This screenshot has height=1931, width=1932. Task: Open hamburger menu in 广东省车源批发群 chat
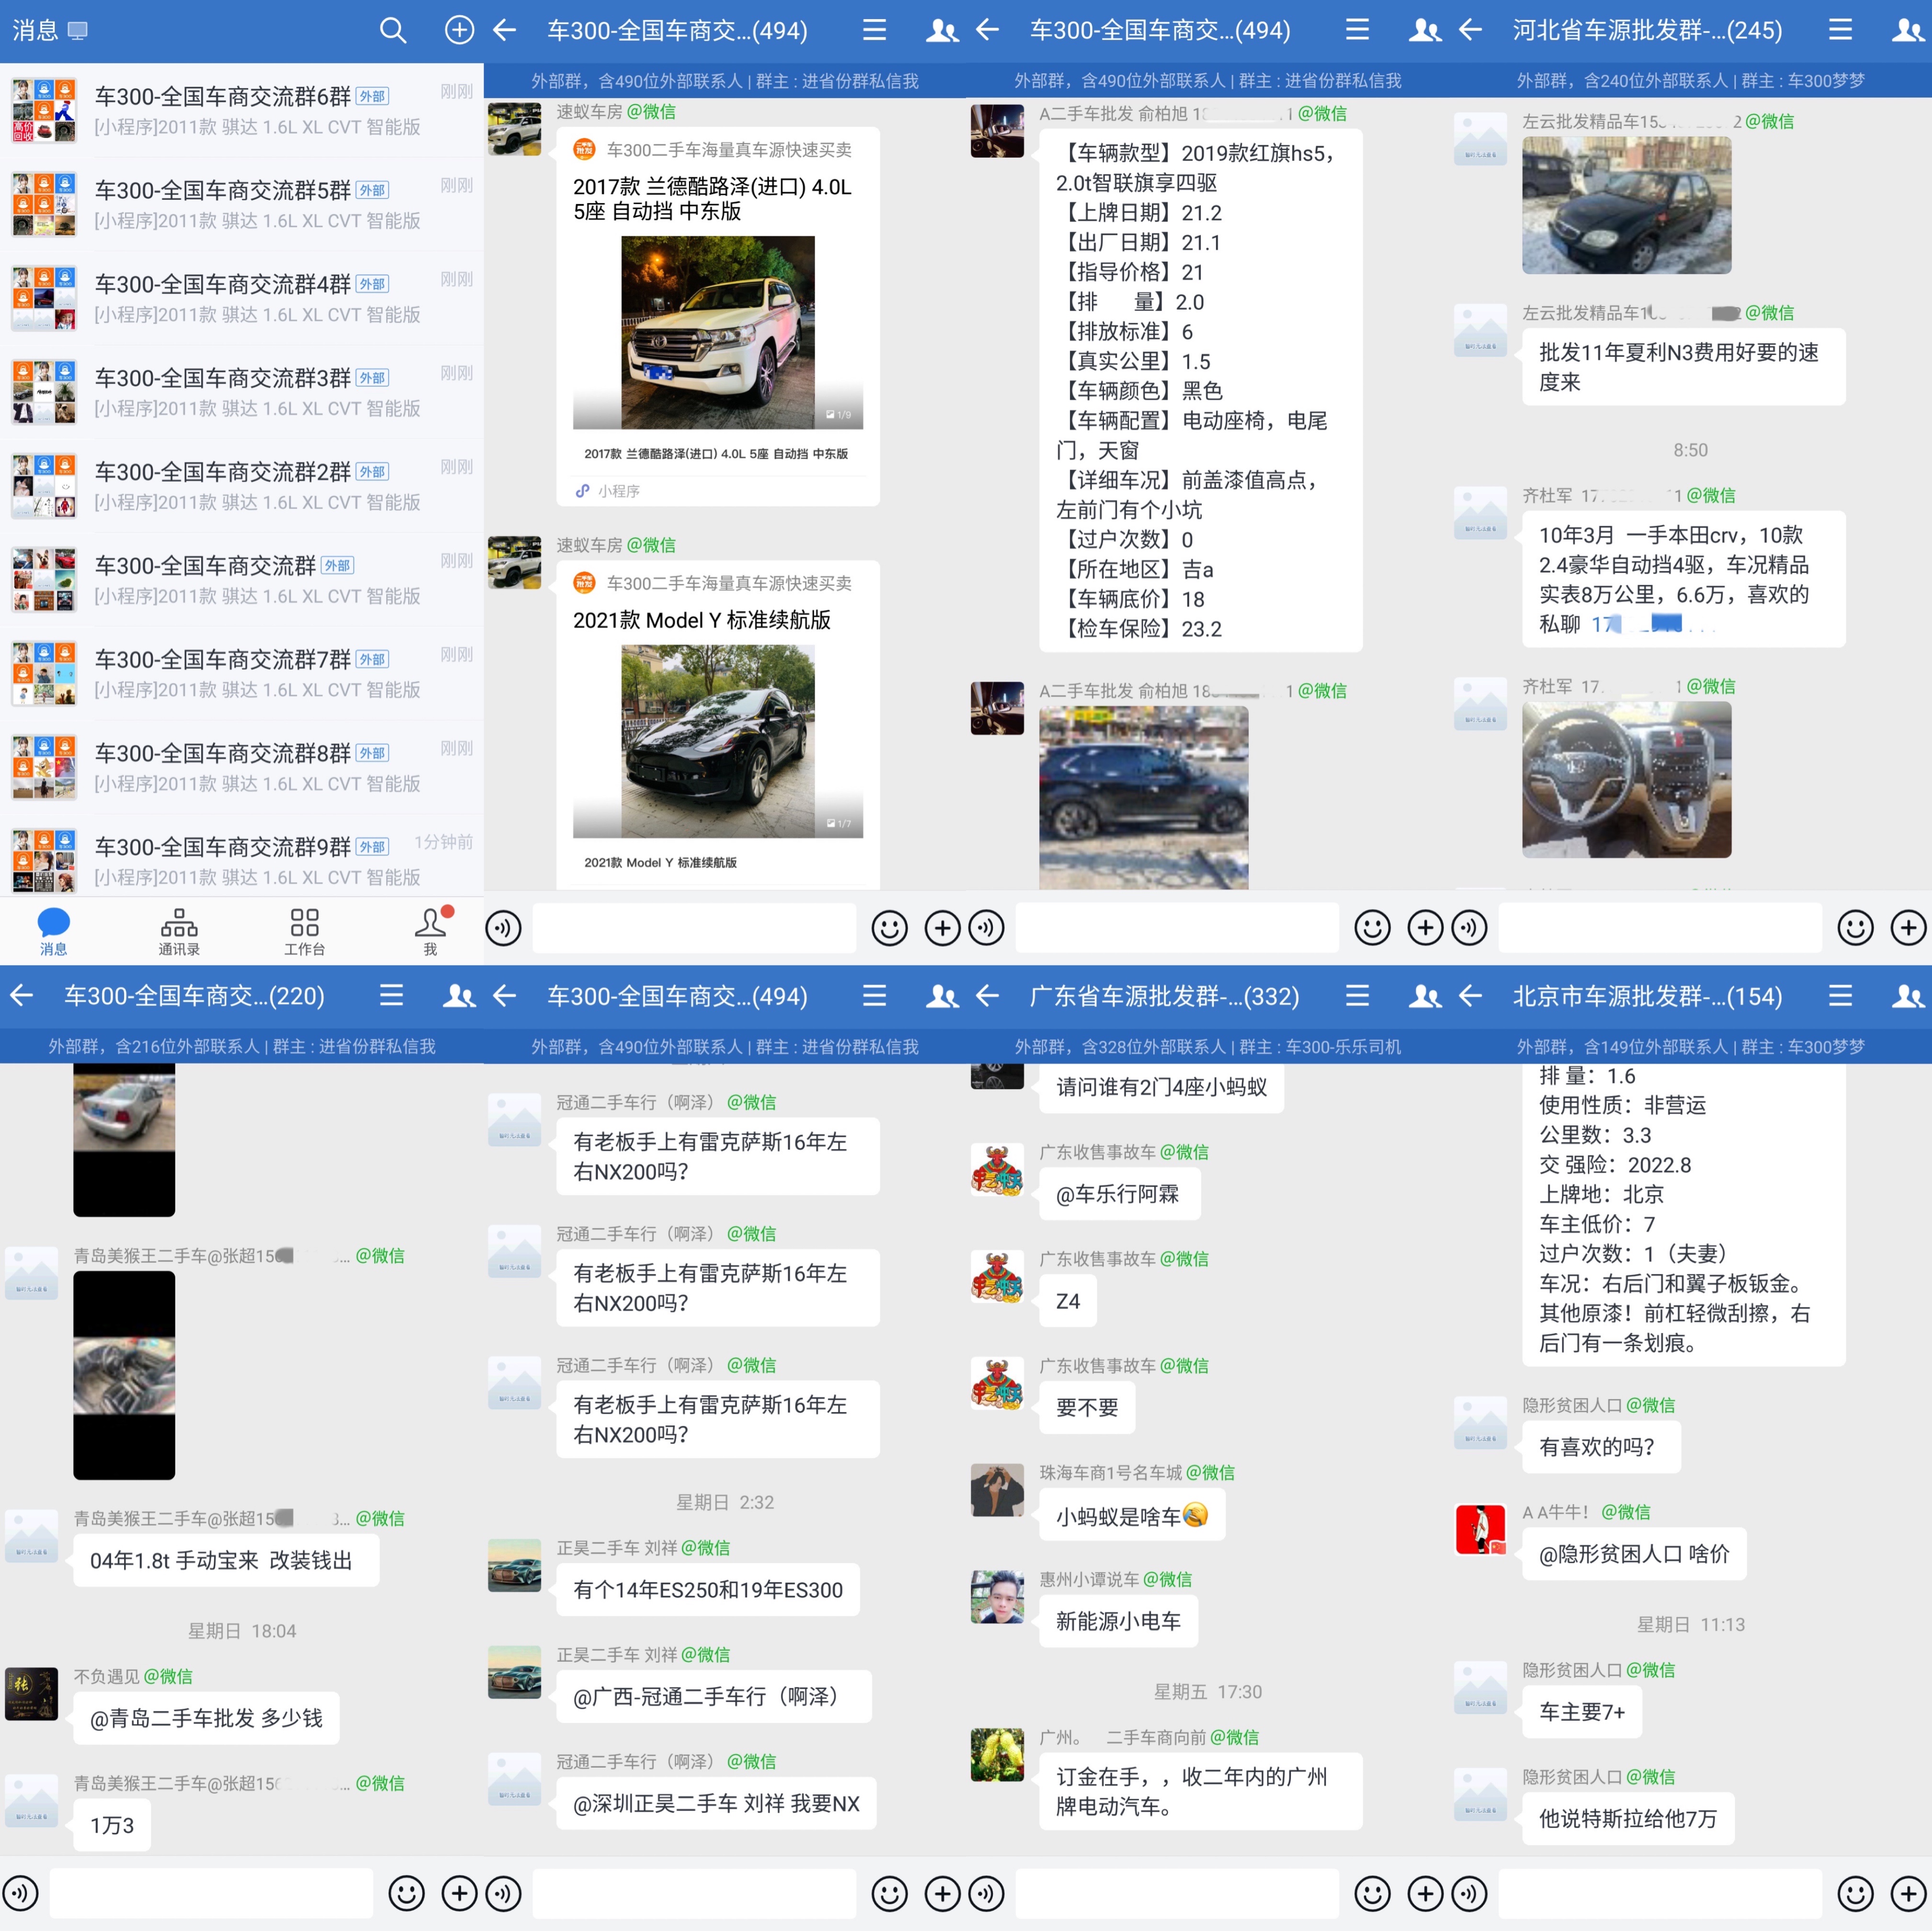point(1357,996)
